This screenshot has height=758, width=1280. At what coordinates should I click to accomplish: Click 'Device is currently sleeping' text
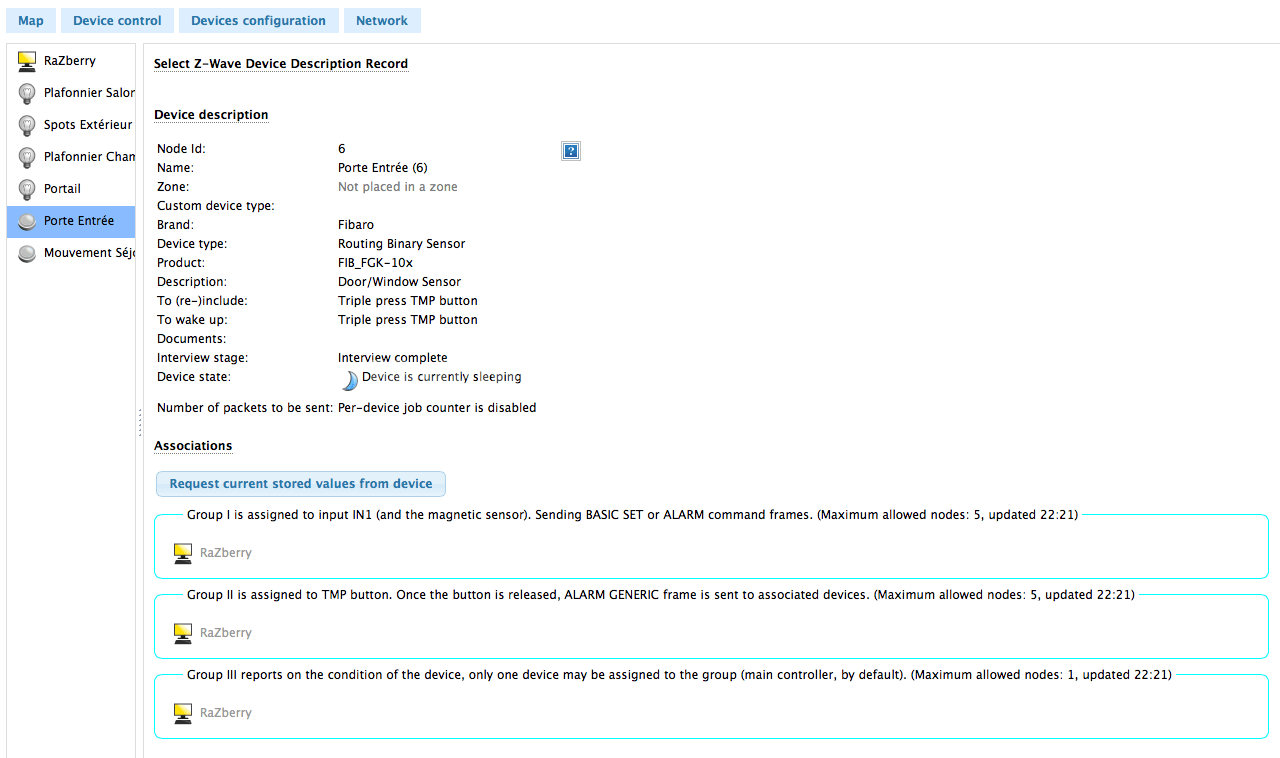tap(442, 377)
